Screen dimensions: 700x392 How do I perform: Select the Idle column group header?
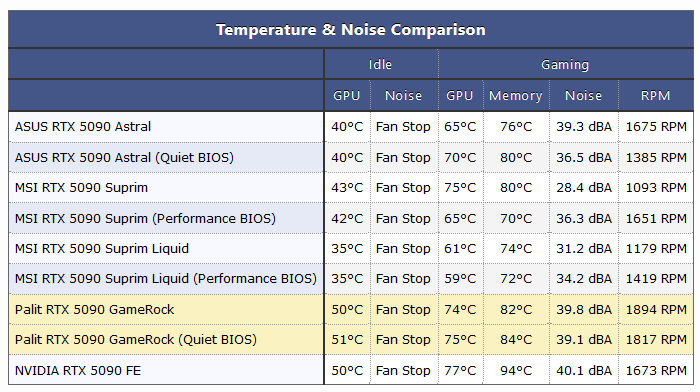pos(380,64)
